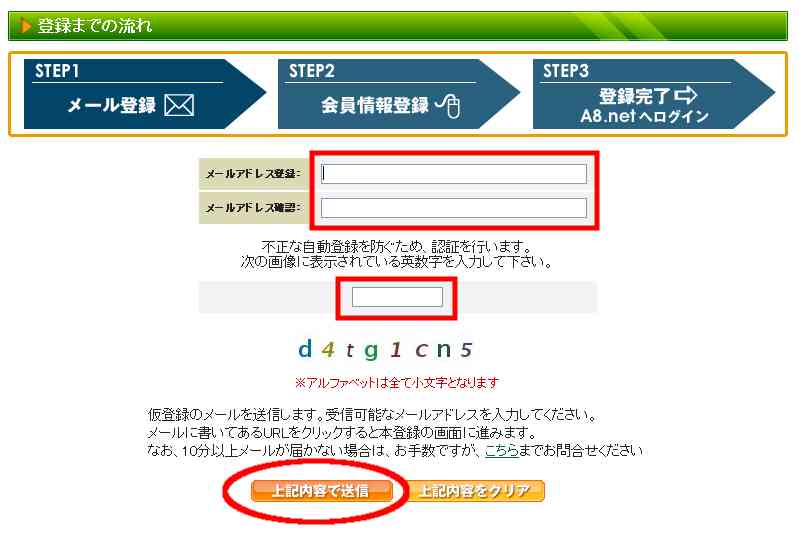Viewport: 799px width, 537px height.
Task: Open the こちら inquiry link
Action: [x=501, y=450]
